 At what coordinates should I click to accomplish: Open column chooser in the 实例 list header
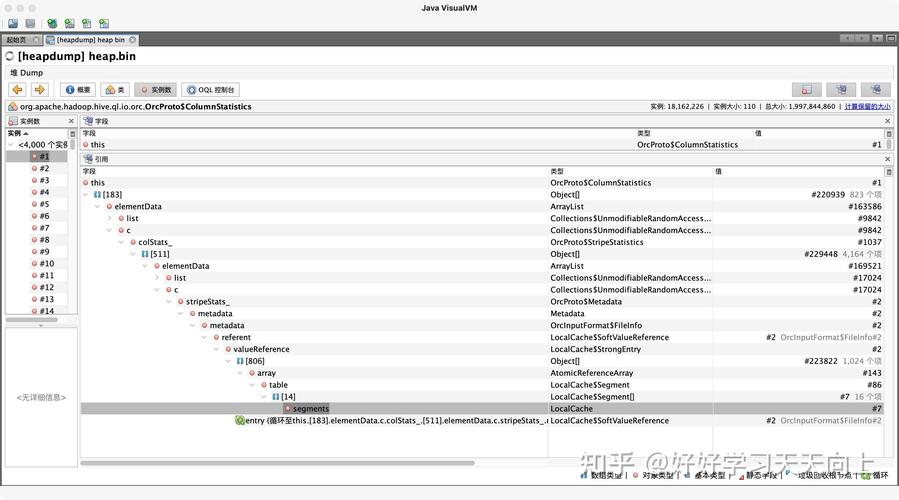click(x=72, y=133)
